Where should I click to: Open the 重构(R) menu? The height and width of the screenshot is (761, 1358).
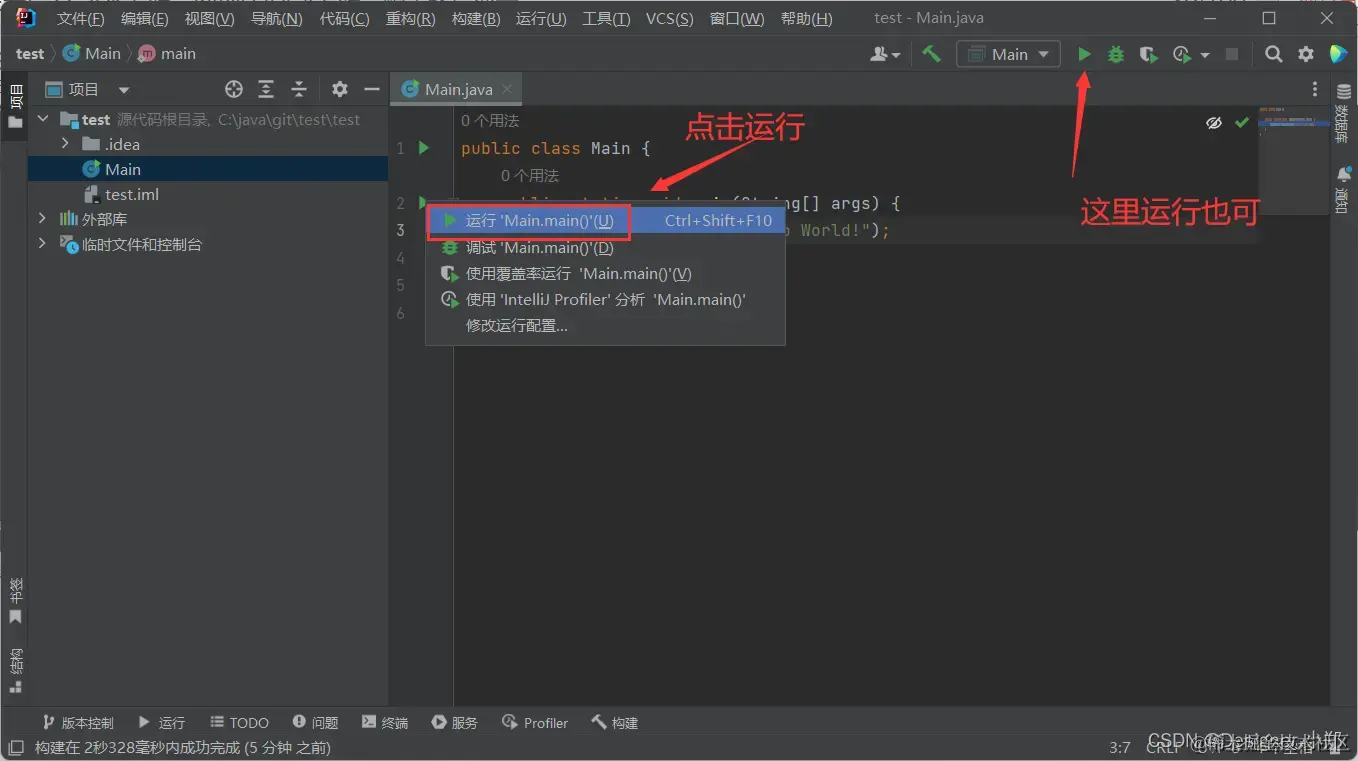pyautogui.click(x=410, y=19)
